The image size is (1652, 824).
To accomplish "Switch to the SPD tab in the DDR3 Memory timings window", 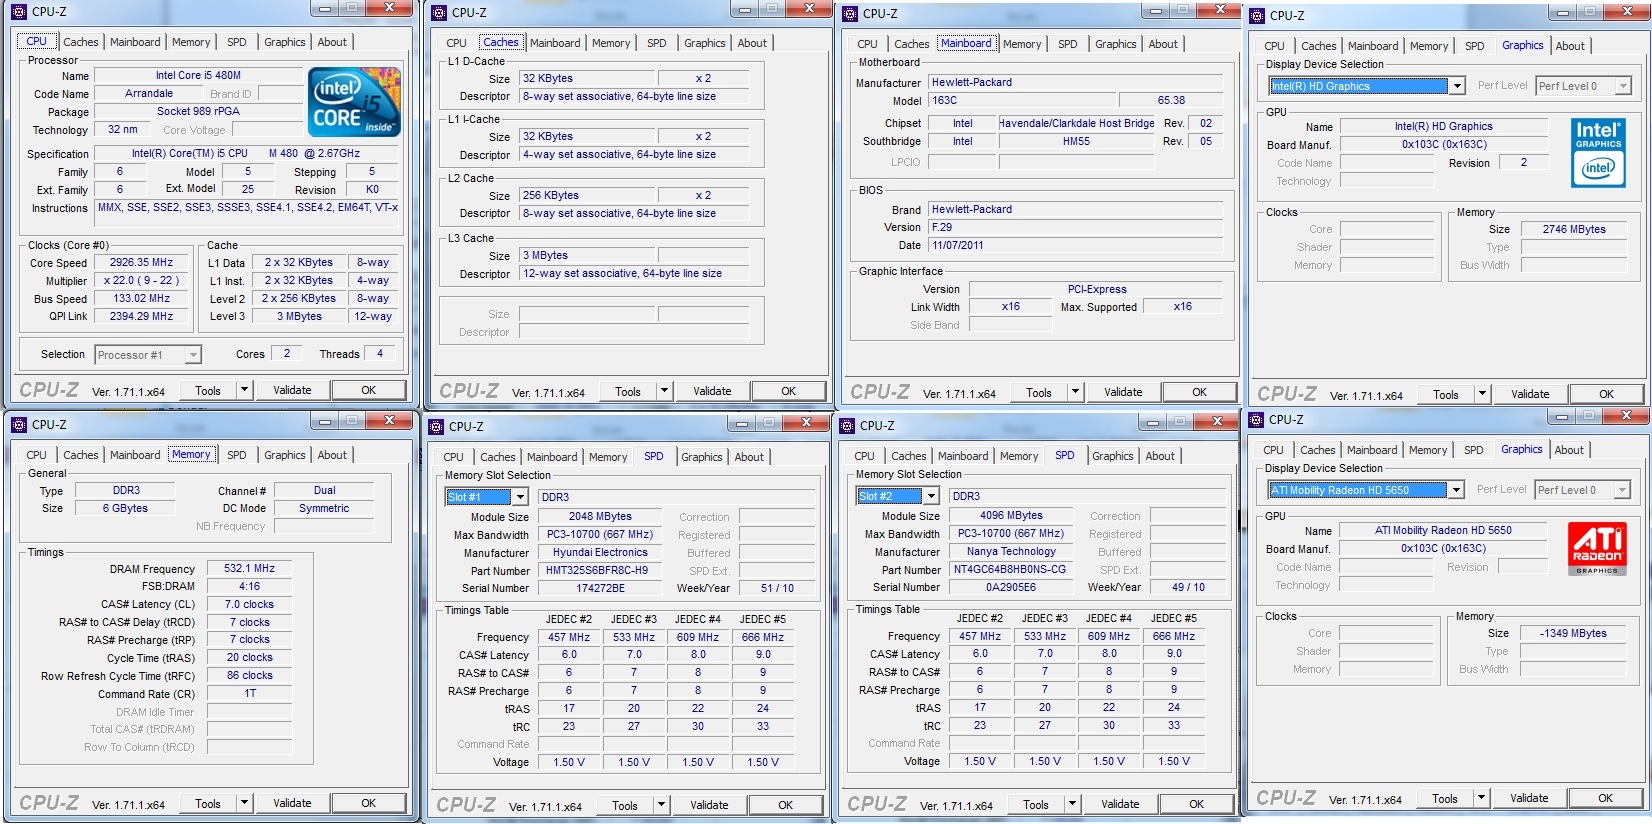I will pos(236,455).
